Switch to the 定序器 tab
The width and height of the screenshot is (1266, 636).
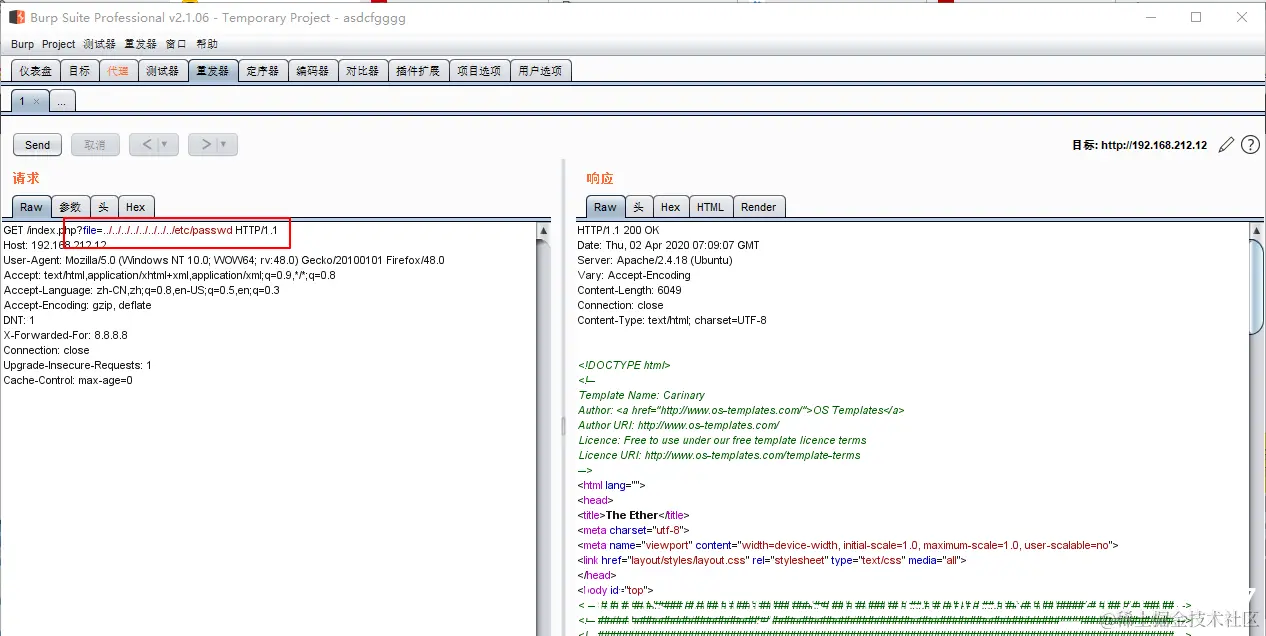(263, 71)
